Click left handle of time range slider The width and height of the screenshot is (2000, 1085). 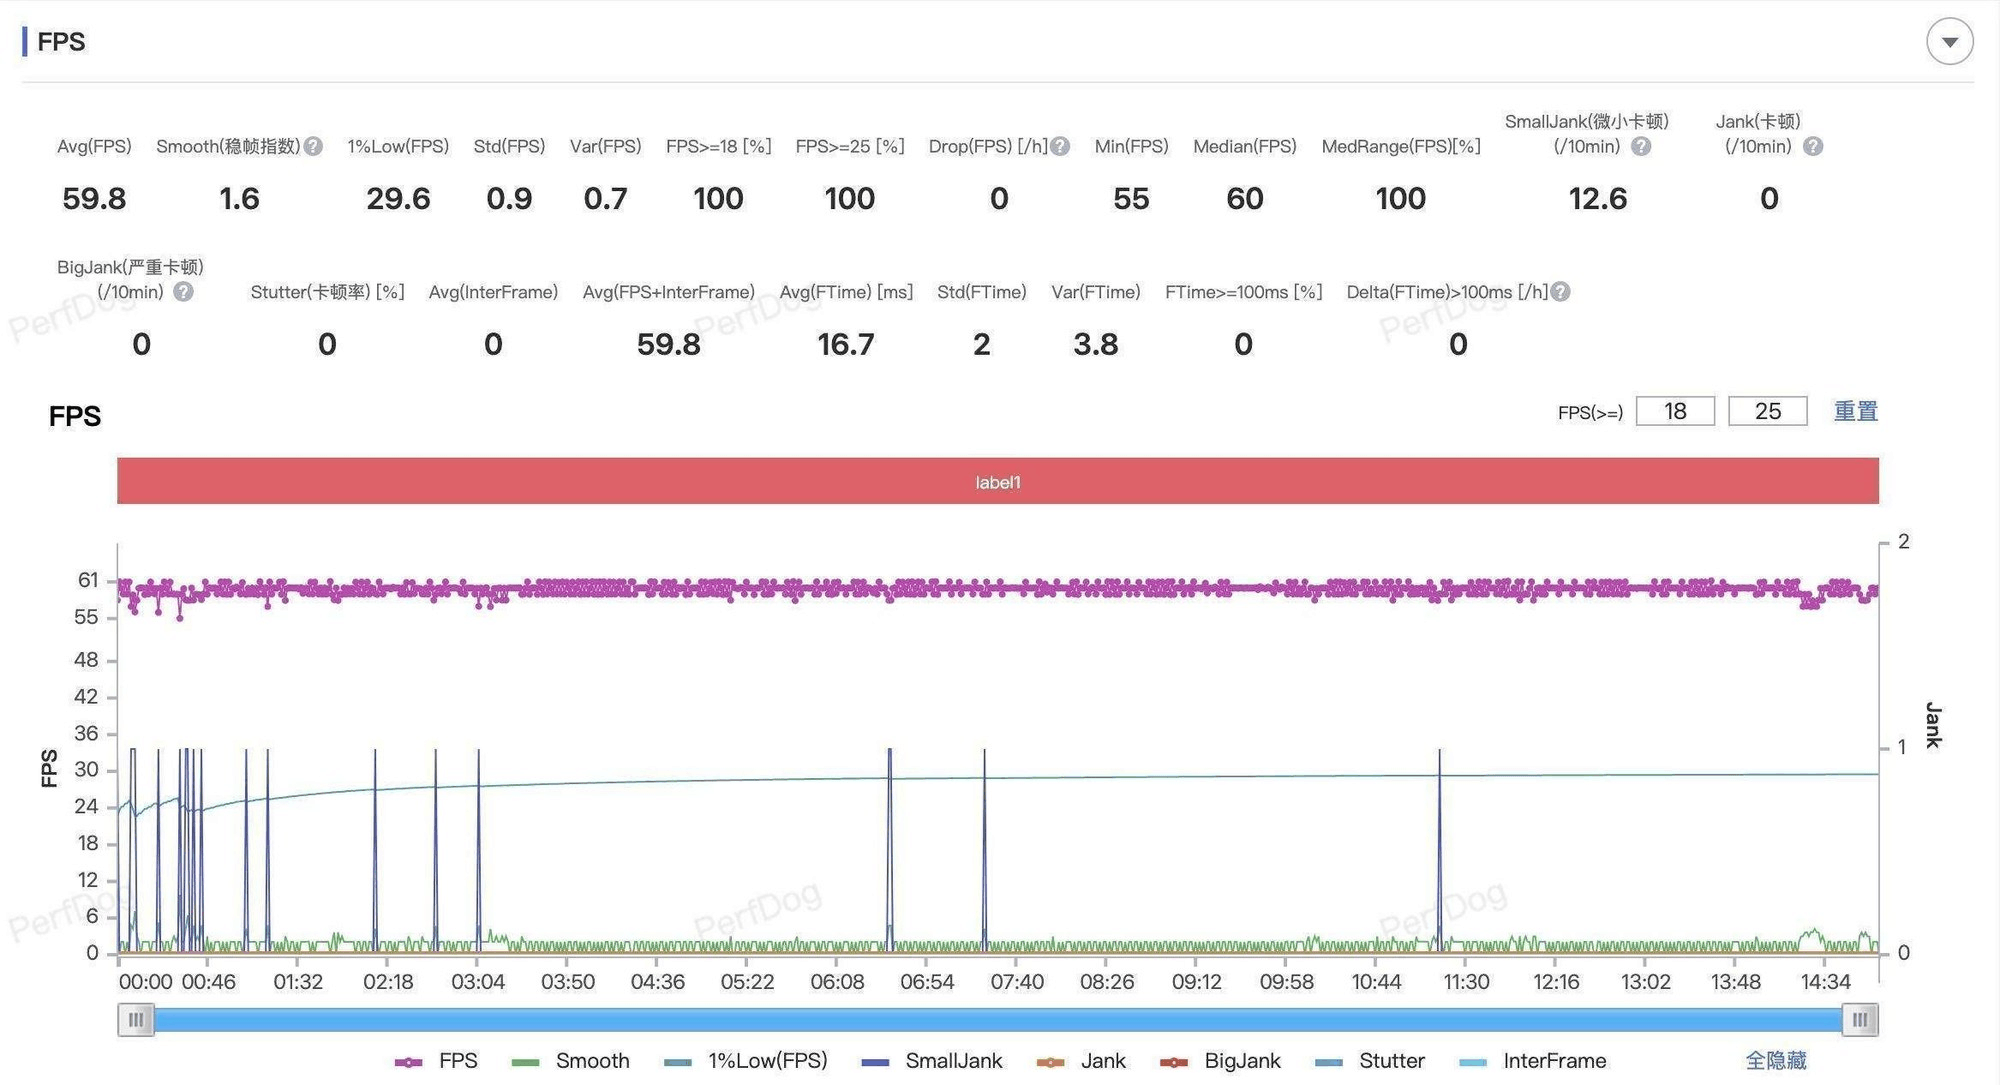136,1020
